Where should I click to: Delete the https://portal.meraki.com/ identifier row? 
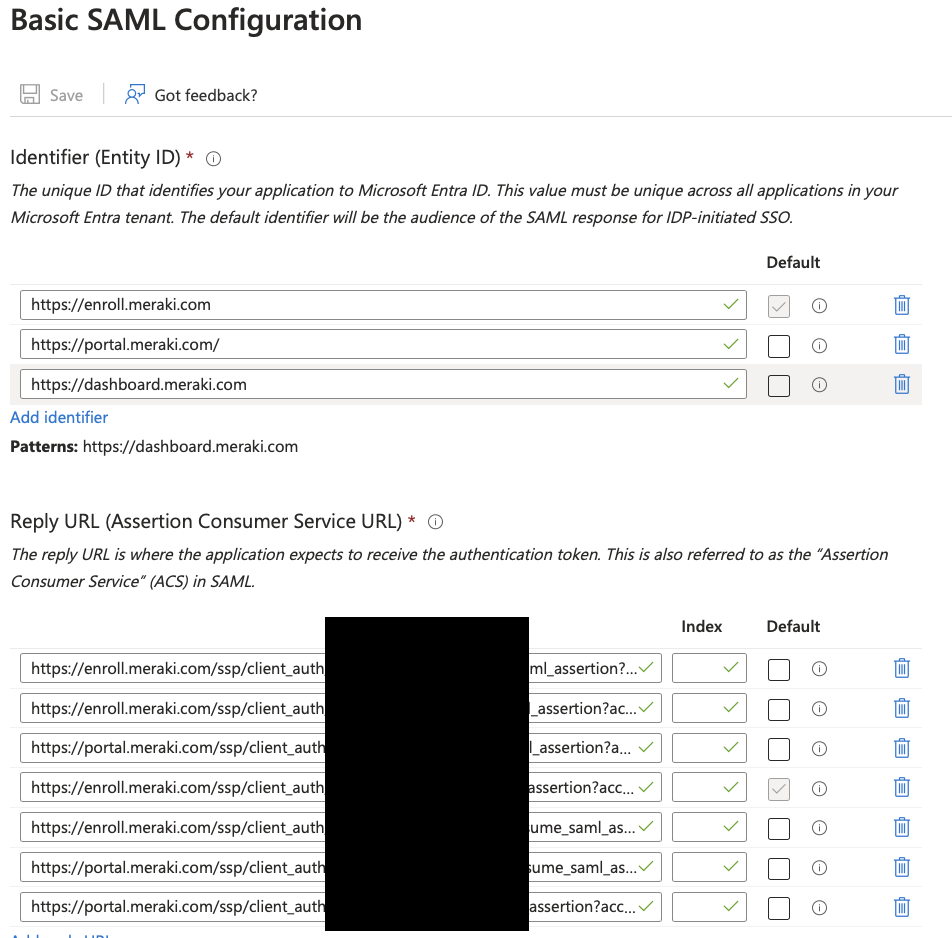pos(902,345)
